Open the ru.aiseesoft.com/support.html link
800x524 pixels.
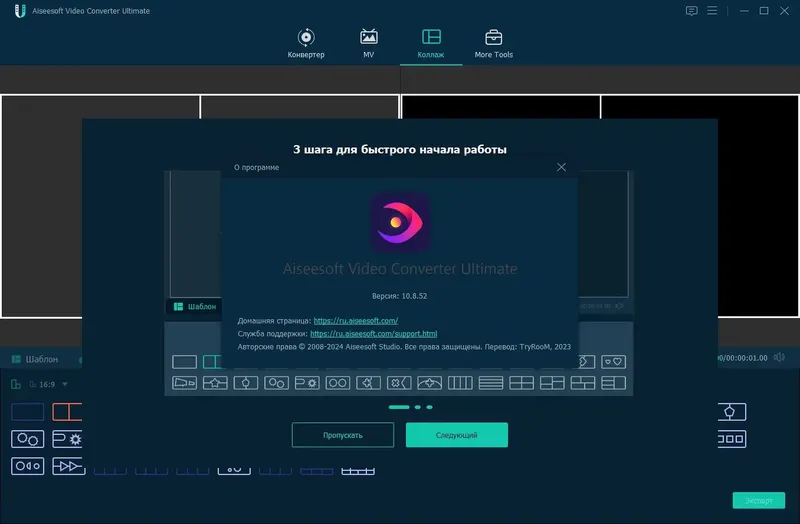[373, 334]
